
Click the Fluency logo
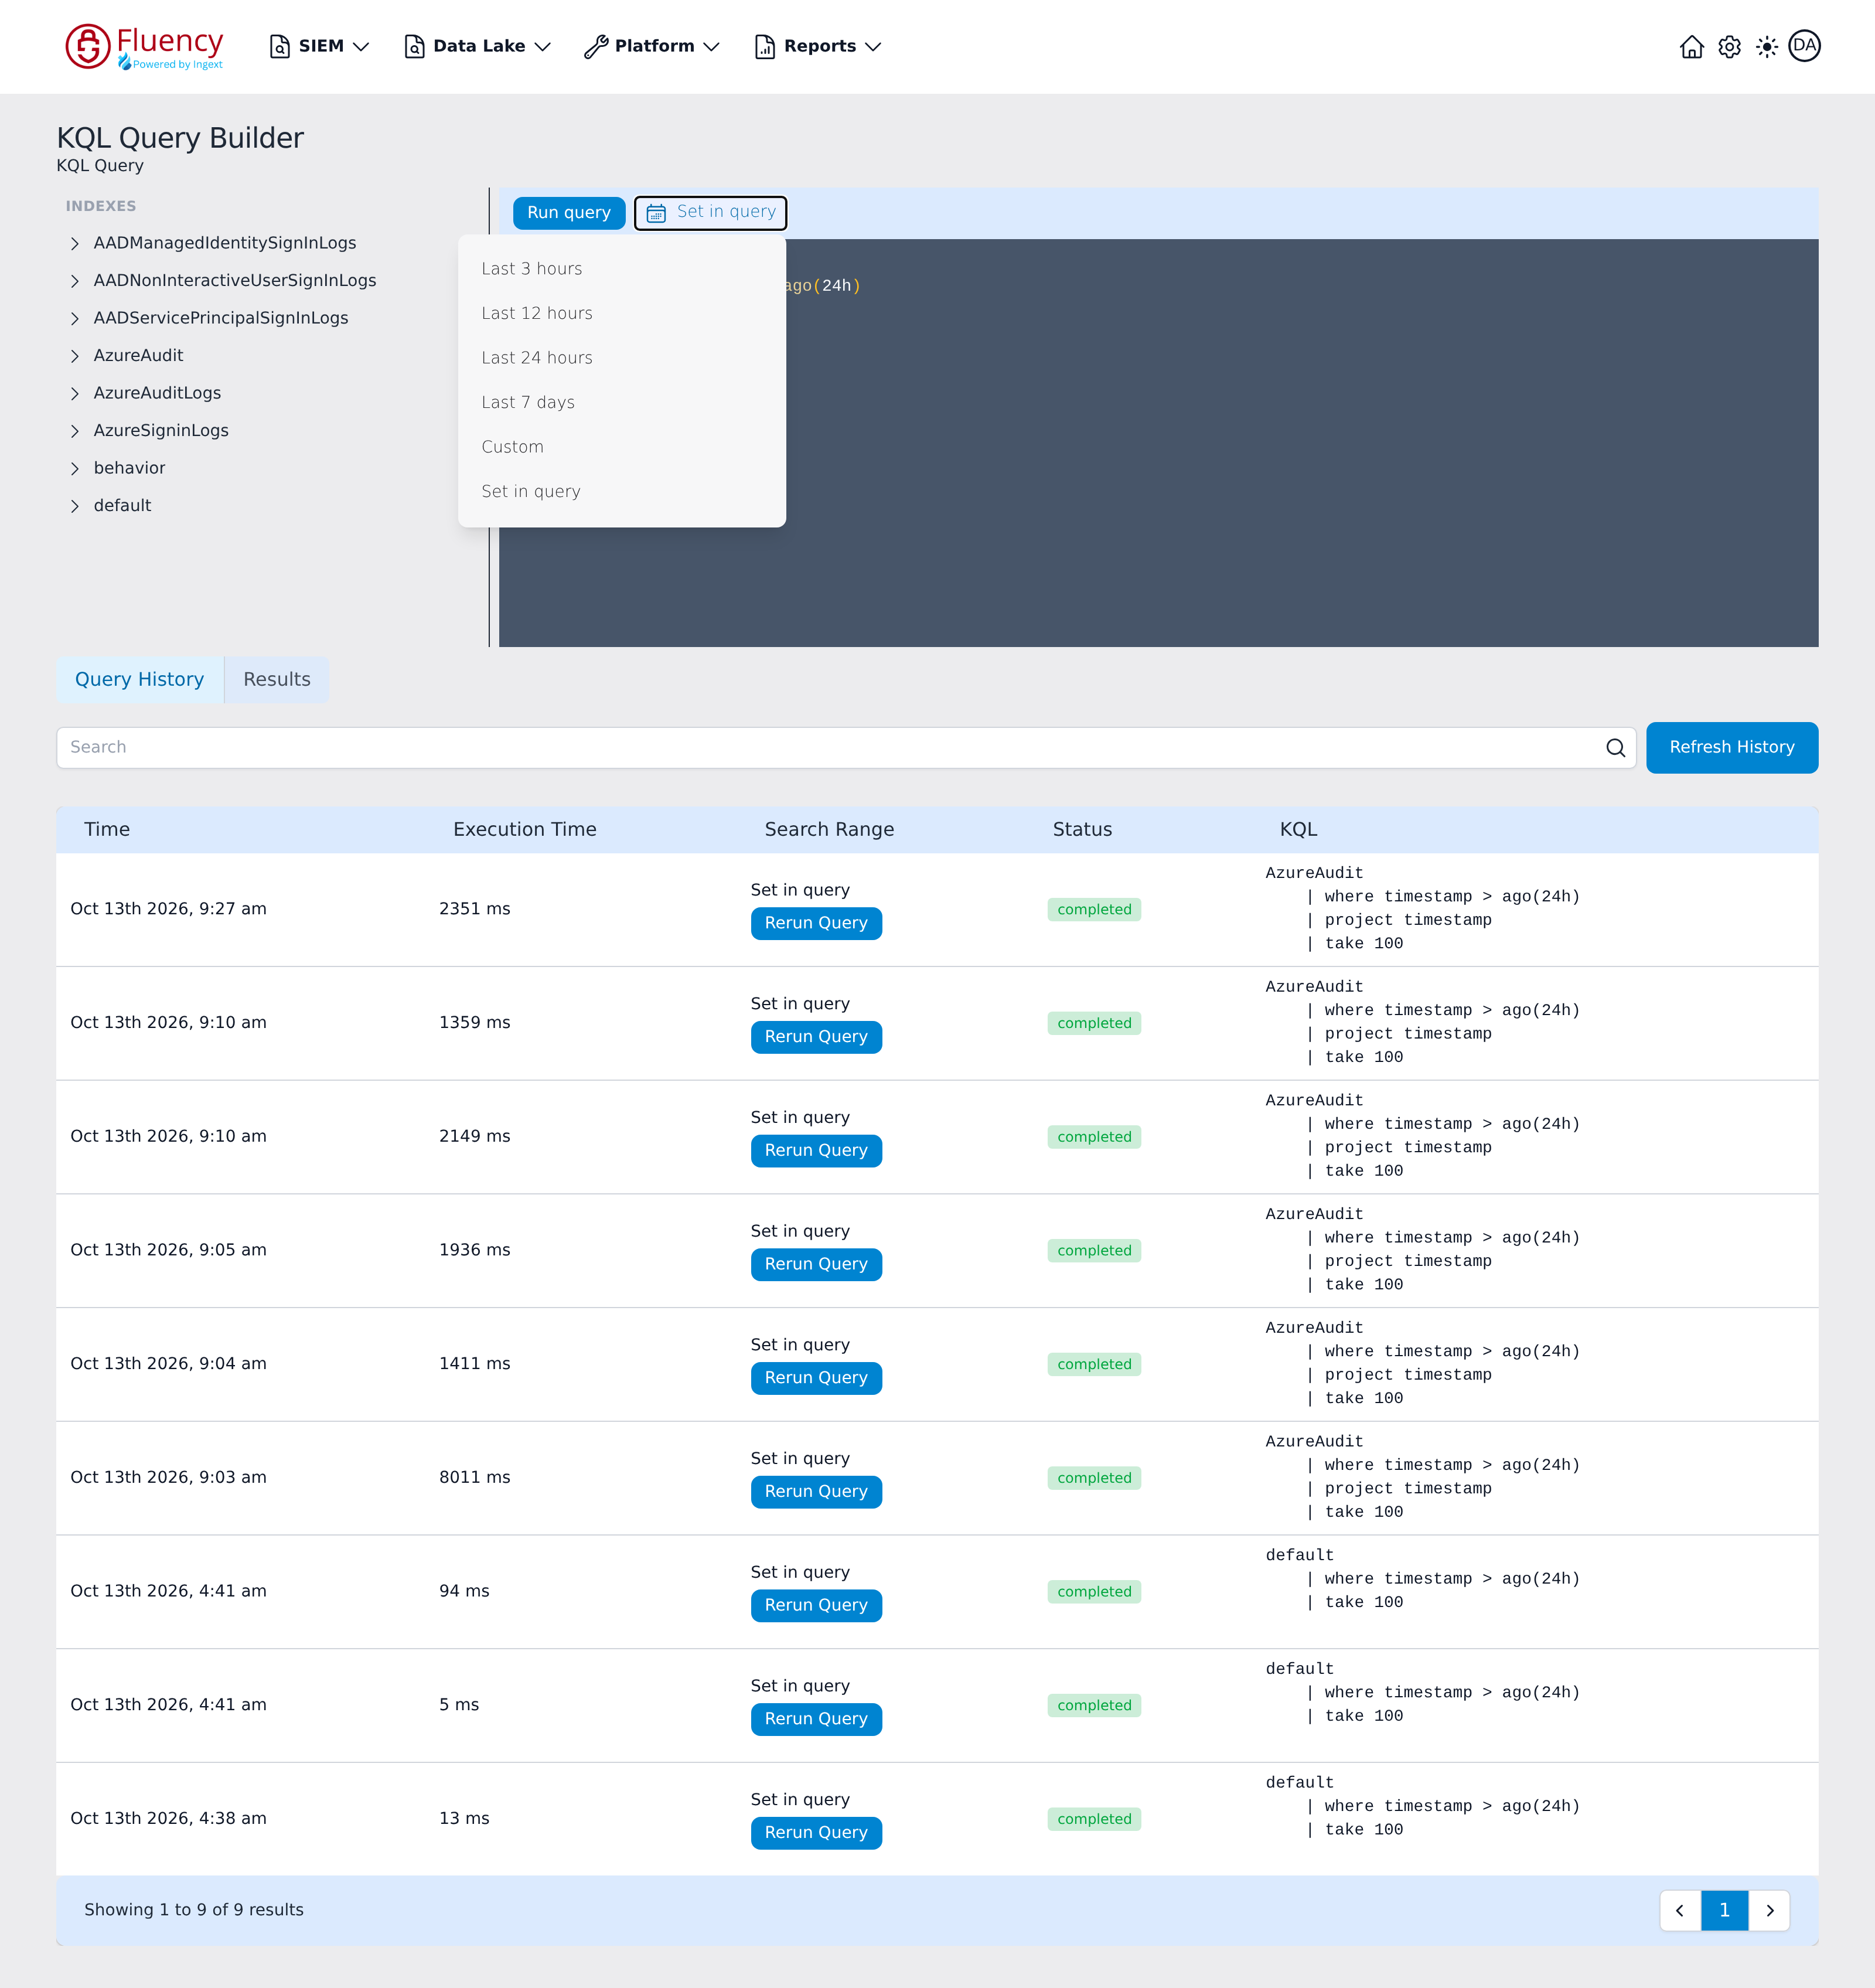pos(144,46)
